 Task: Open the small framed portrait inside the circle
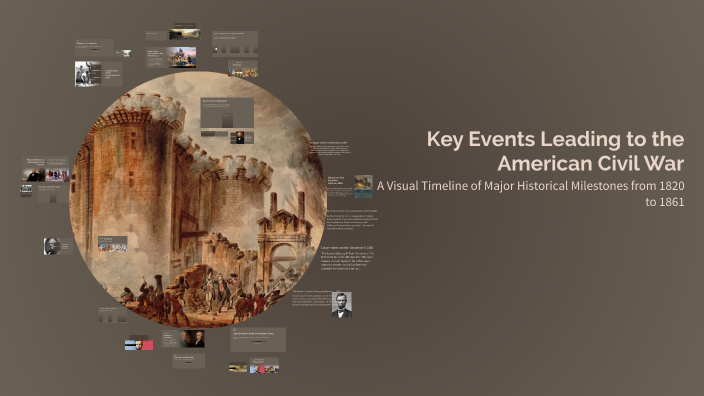pyautogui.click(x=240, y=138)
